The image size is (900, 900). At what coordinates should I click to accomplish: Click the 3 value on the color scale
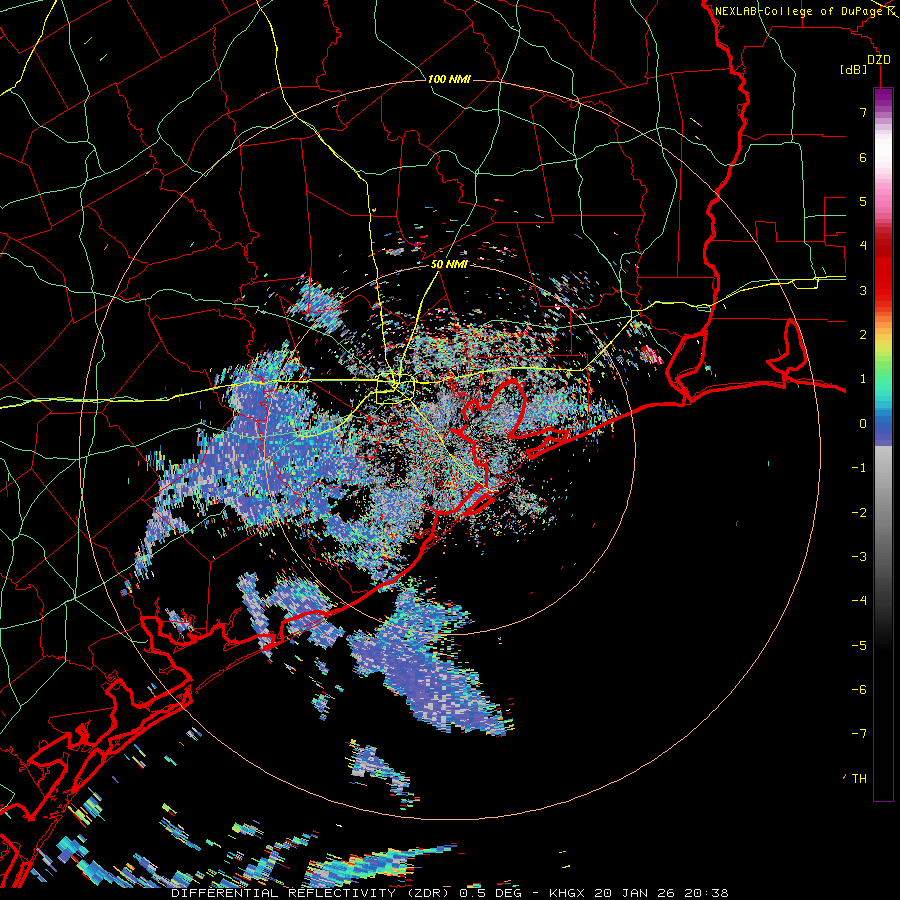863,290
